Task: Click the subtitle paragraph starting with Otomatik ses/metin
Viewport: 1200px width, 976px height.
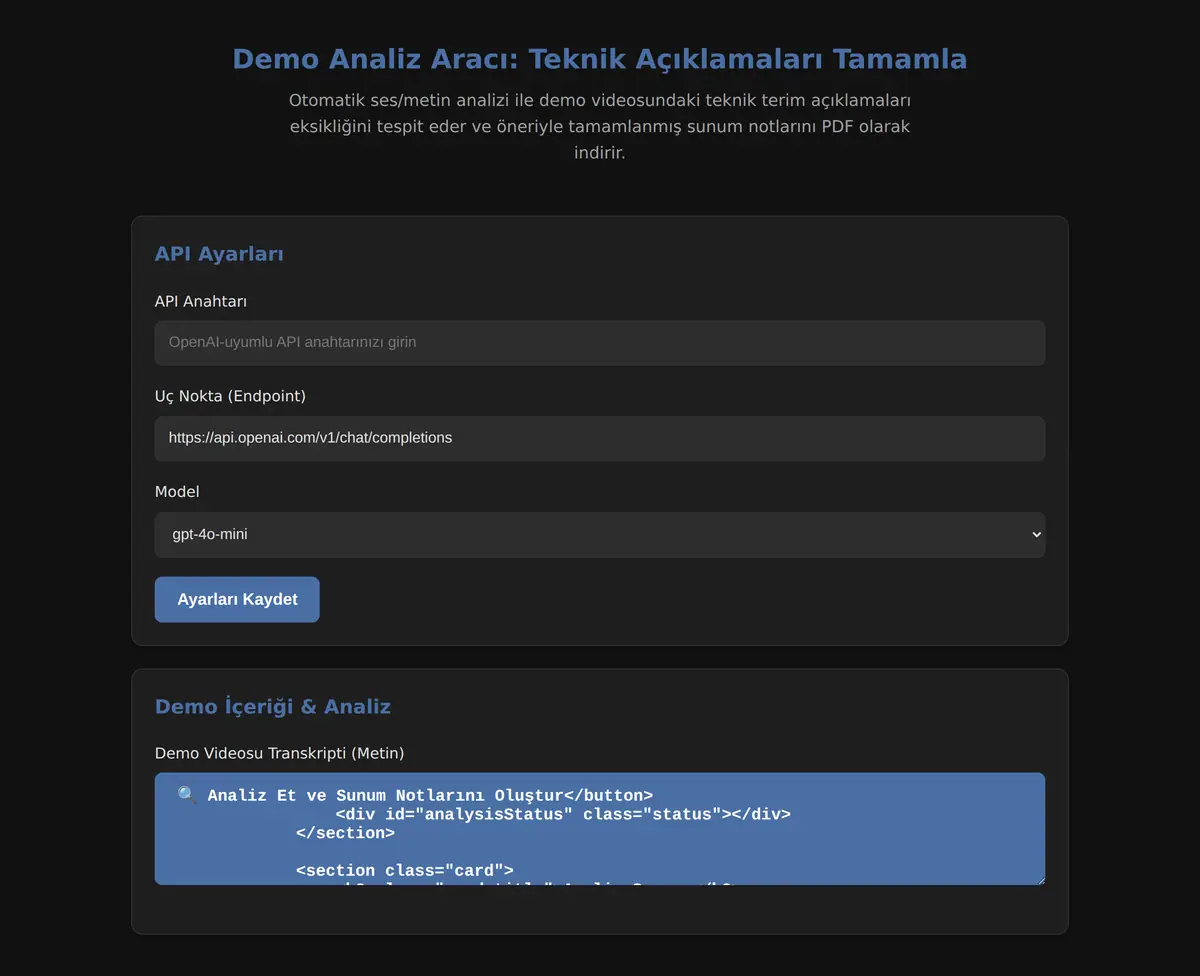Action: pyautogui.click(x=600, y=127)
